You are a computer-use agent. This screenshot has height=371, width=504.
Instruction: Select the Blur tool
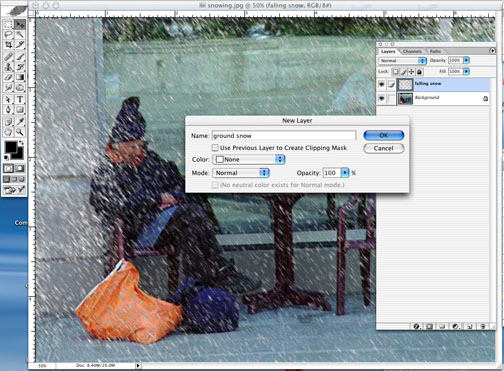(x=8, y=88)
